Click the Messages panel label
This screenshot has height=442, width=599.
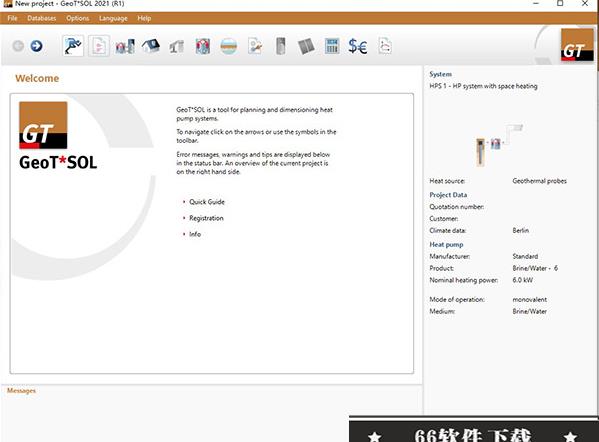[x=21, y=390]
